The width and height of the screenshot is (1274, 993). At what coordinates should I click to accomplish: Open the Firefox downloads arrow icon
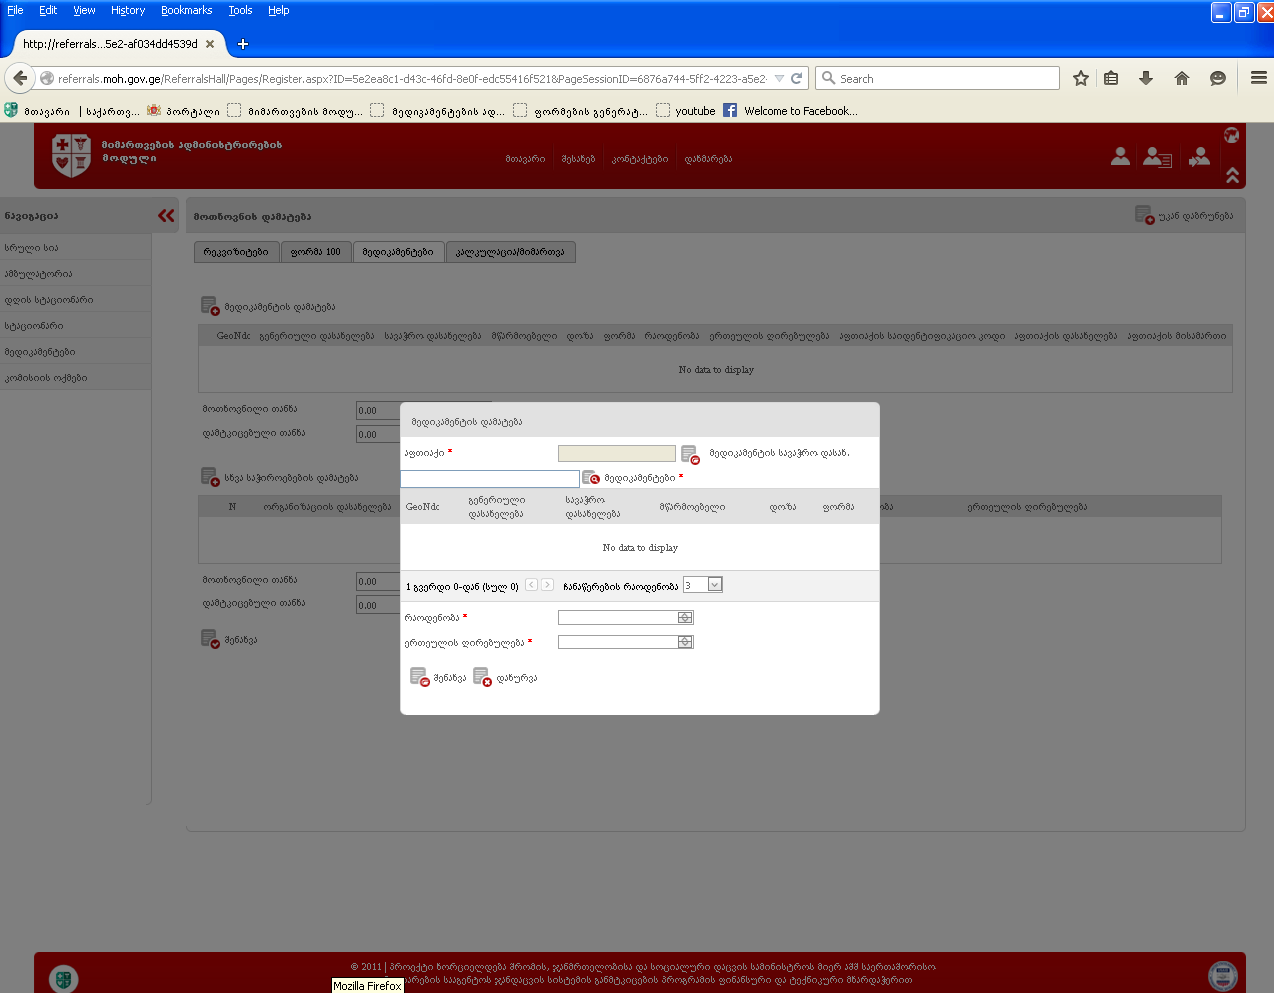[x=1146, y=78]
